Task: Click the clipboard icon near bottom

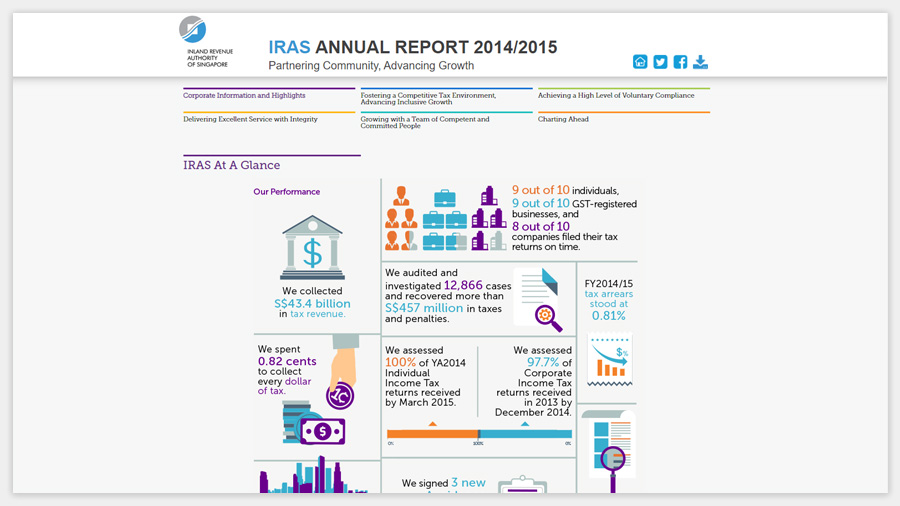Action: (x=522, y=485)
